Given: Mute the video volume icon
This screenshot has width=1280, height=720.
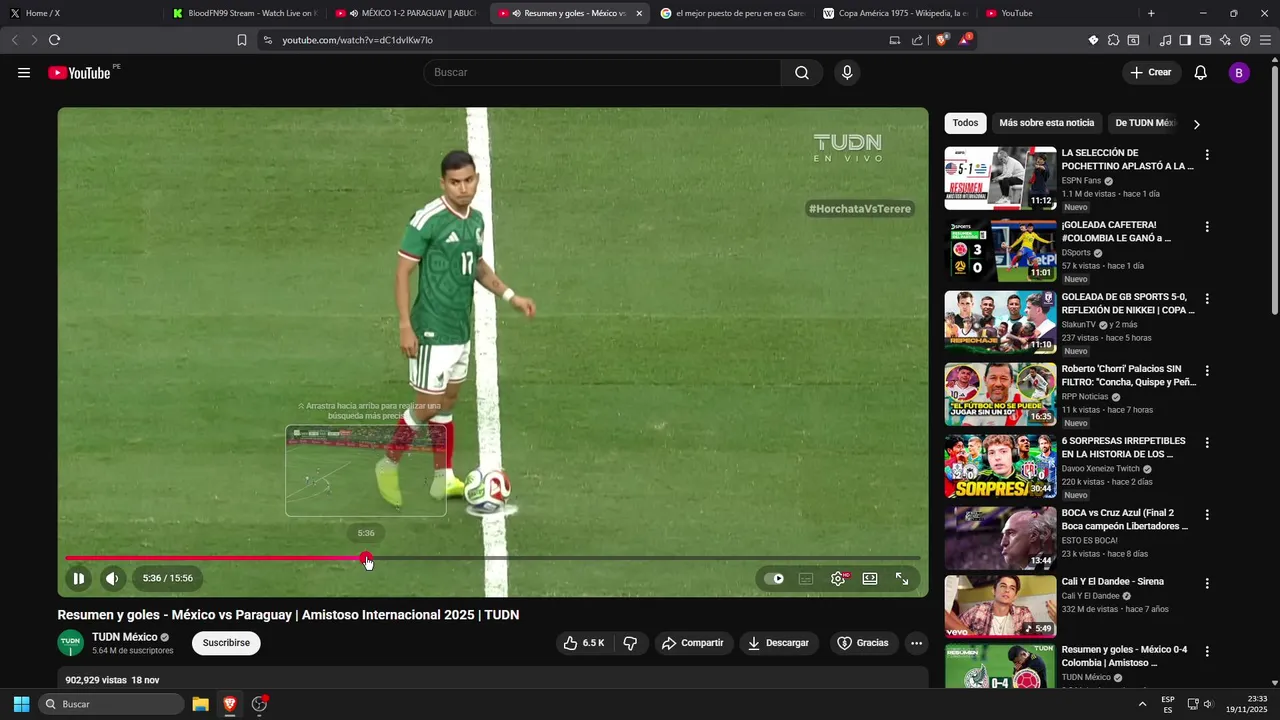Looking at the screenshot, I should pyautogui.click(x=112, y=578).
